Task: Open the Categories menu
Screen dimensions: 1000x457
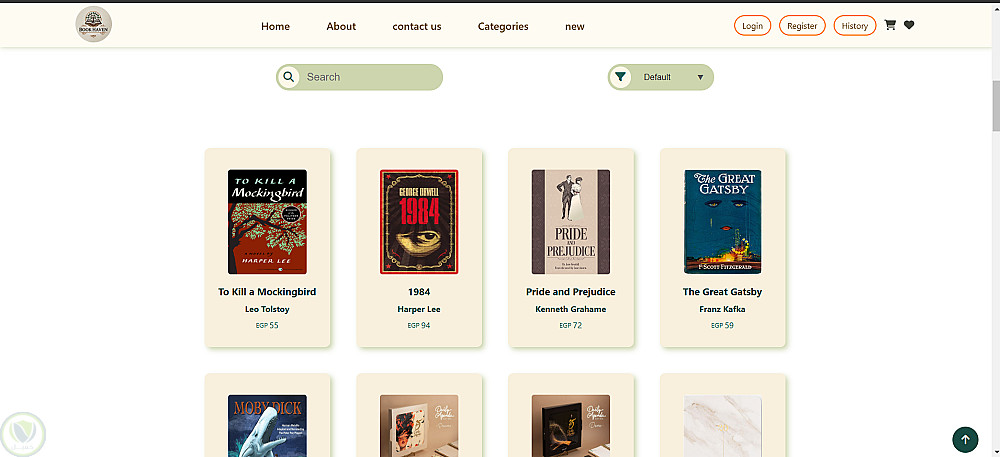Action: click(x=503, y=26)
